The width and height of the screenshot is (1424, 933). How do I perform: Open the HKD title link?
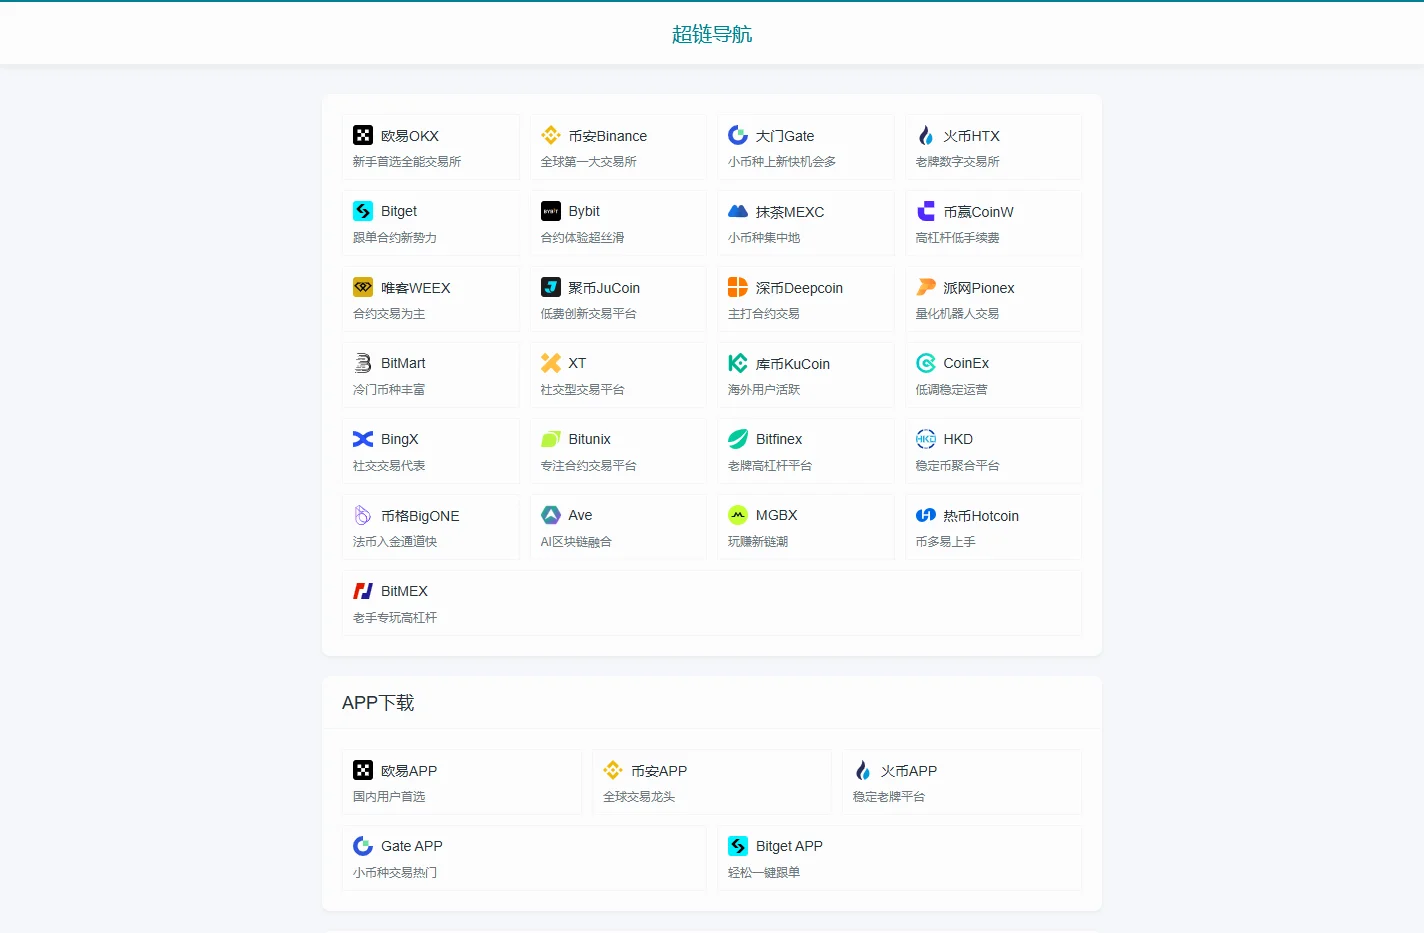[958, 439]
